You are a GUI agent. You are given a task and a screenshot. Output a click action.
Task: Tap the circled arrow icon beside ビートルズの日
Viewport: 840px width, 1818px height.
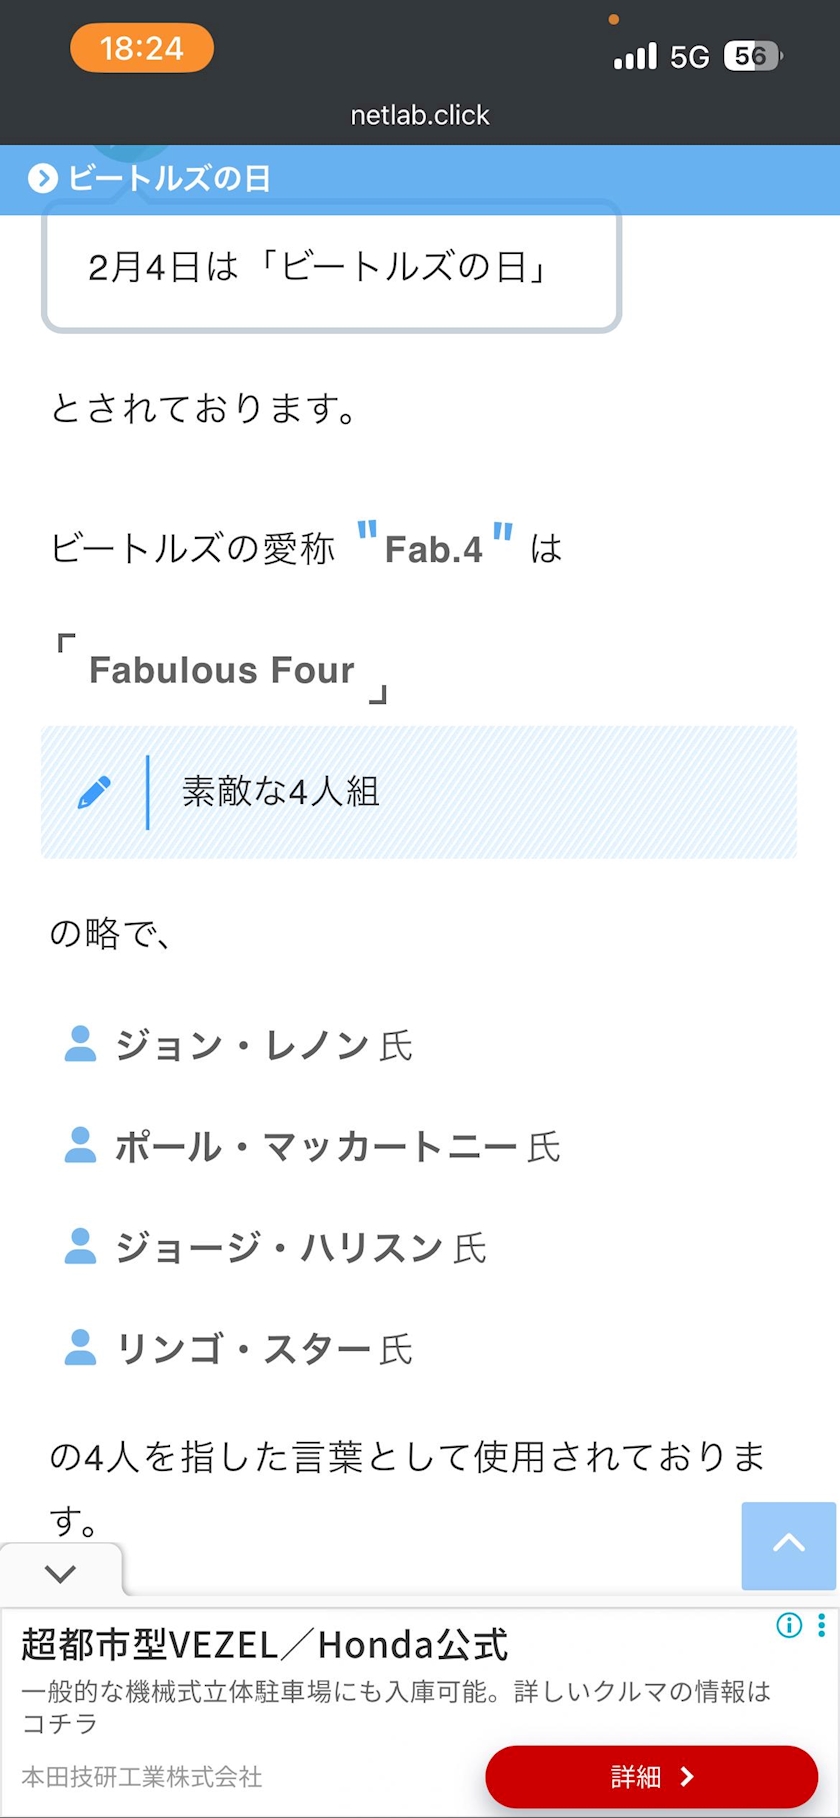42,179
